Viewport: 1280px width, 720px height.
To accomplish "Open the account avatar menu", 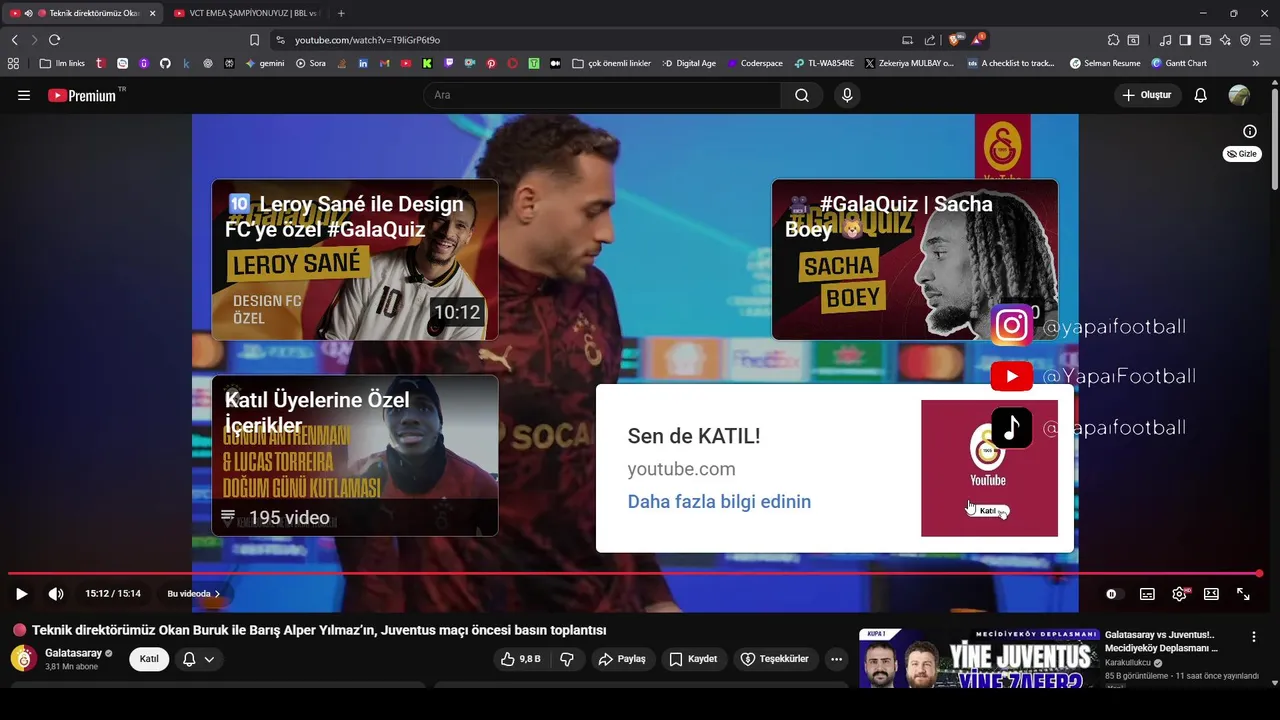I will click(x=1239, y=95).
